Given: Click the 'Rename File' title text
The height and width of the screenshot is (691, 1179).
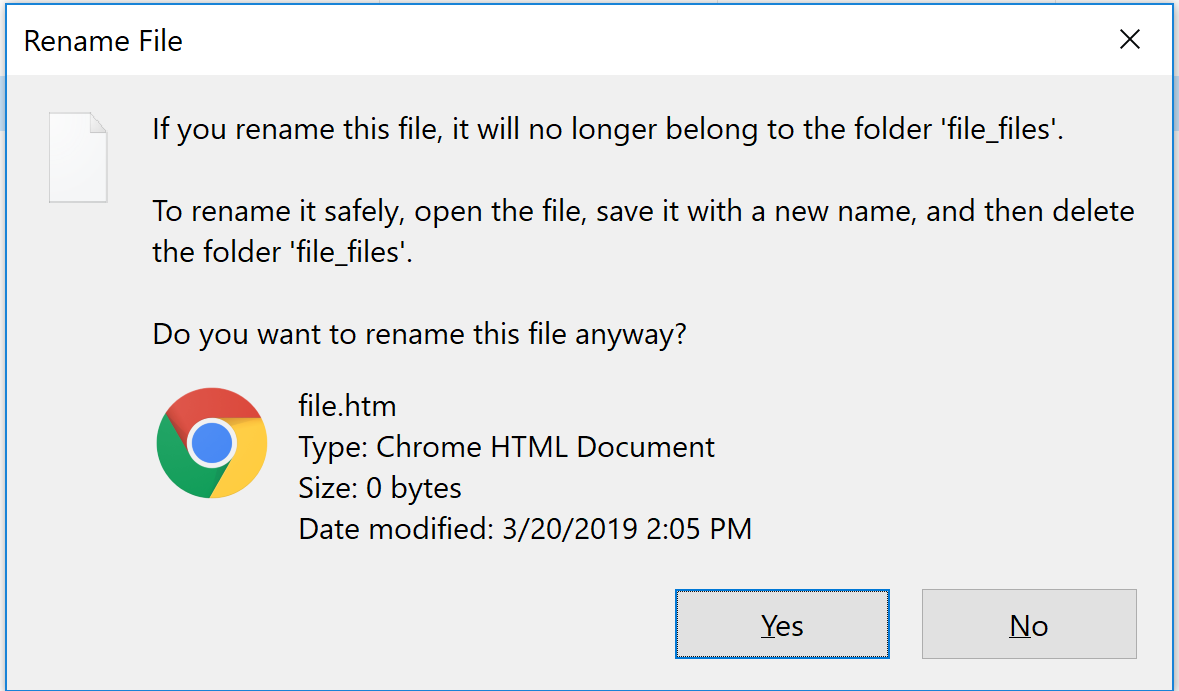Looking at the screenshot, I should pos(103,41).
